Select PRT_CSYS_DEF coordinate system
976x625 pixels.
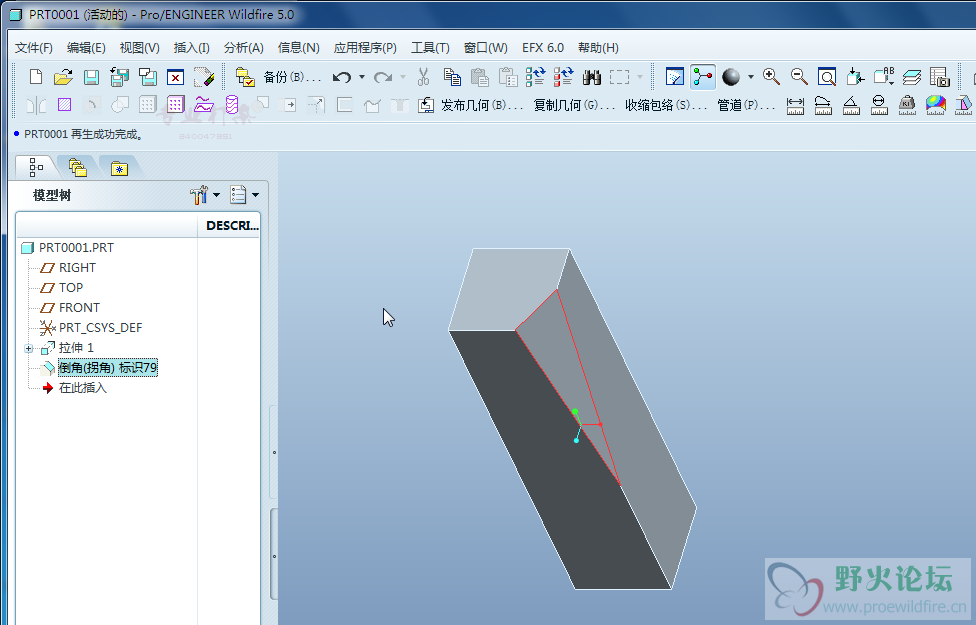[100, 327]
